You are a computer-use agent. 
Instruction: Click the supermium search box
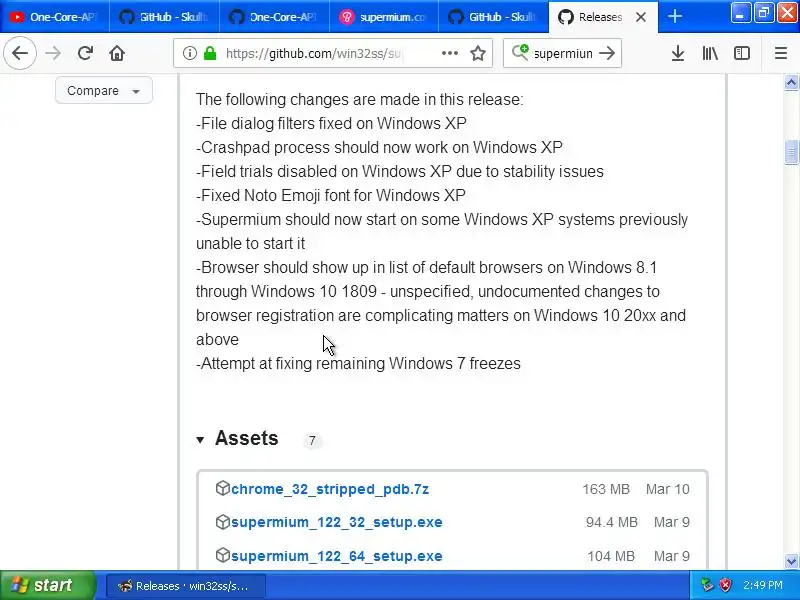563,53
